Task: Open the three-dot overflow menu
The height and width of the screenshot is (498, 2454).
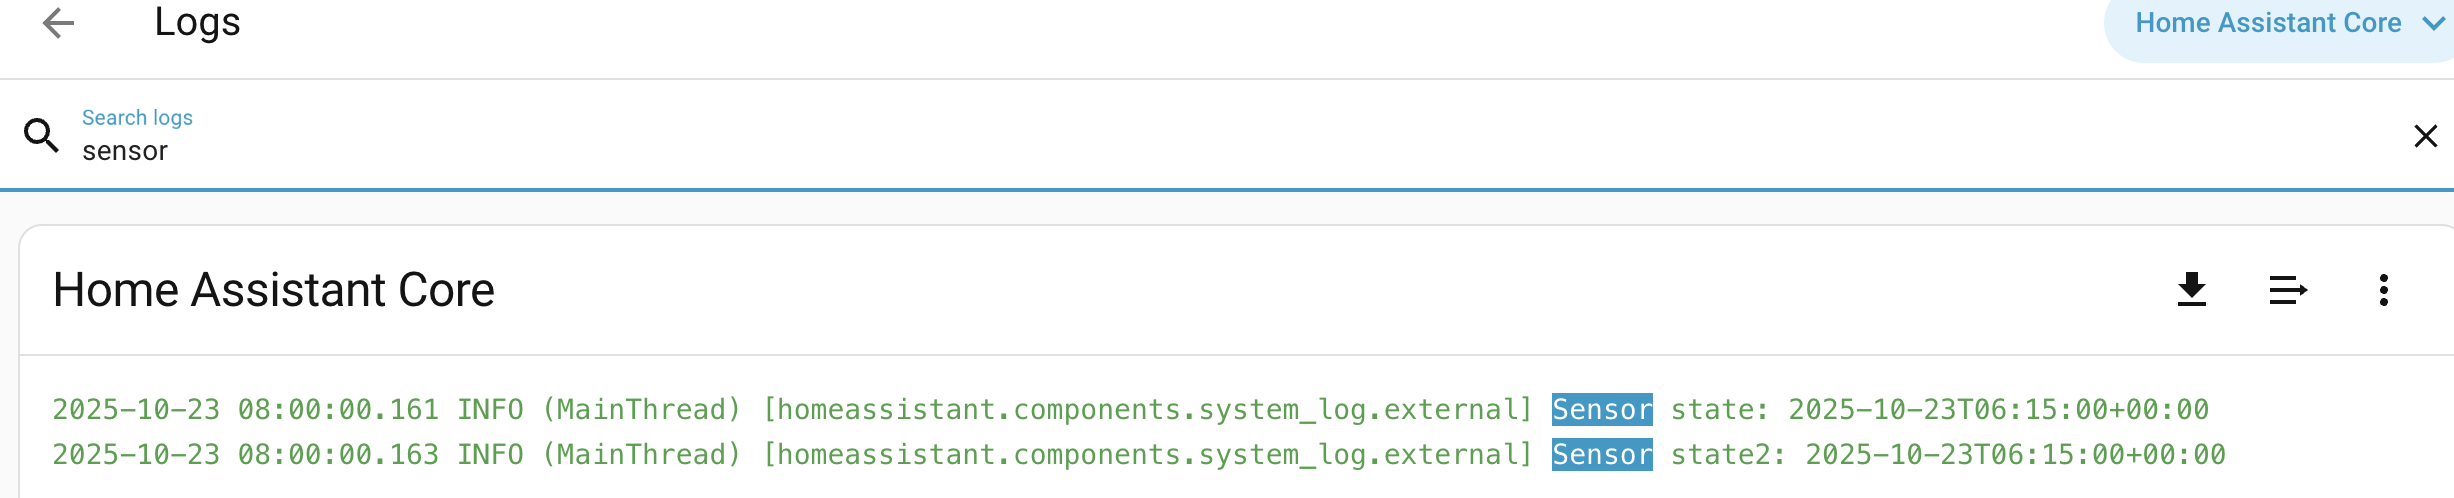Action: pos(2383,290)
